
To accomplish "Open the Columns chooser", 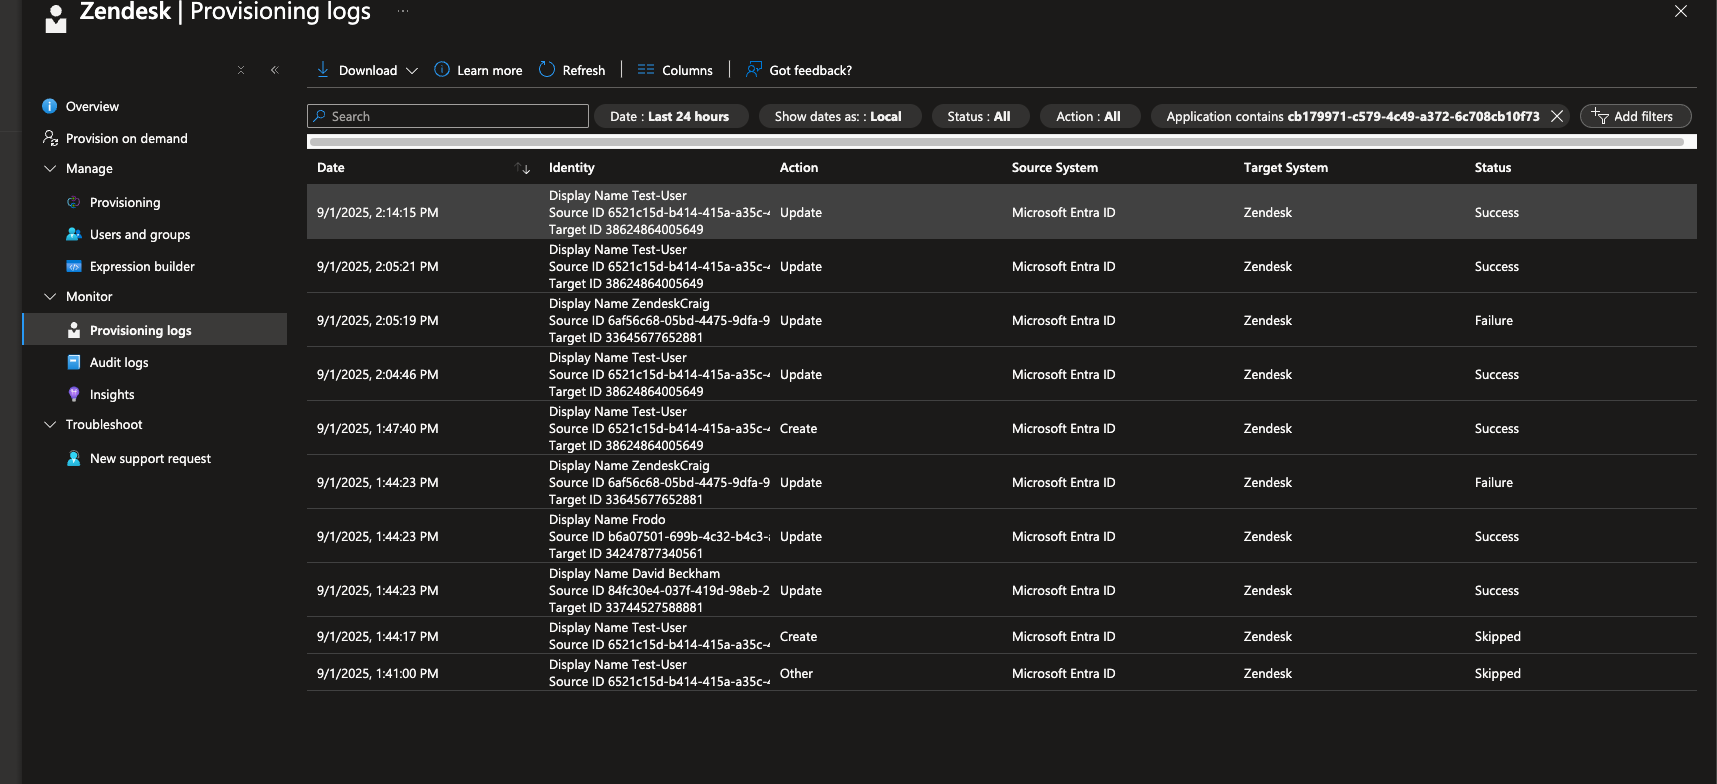I will [675, 70].
